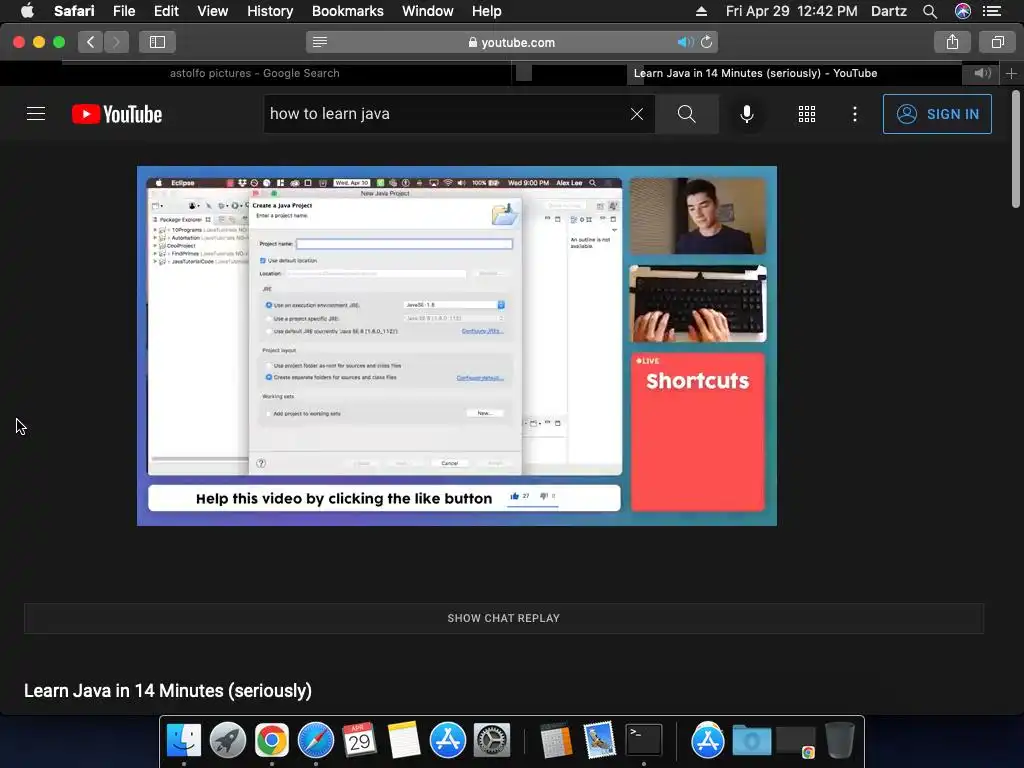The height and width of the screenshot is (768, 1024).
Task: Open Calendar from the Dock
Action: click(x=359, y=741)
